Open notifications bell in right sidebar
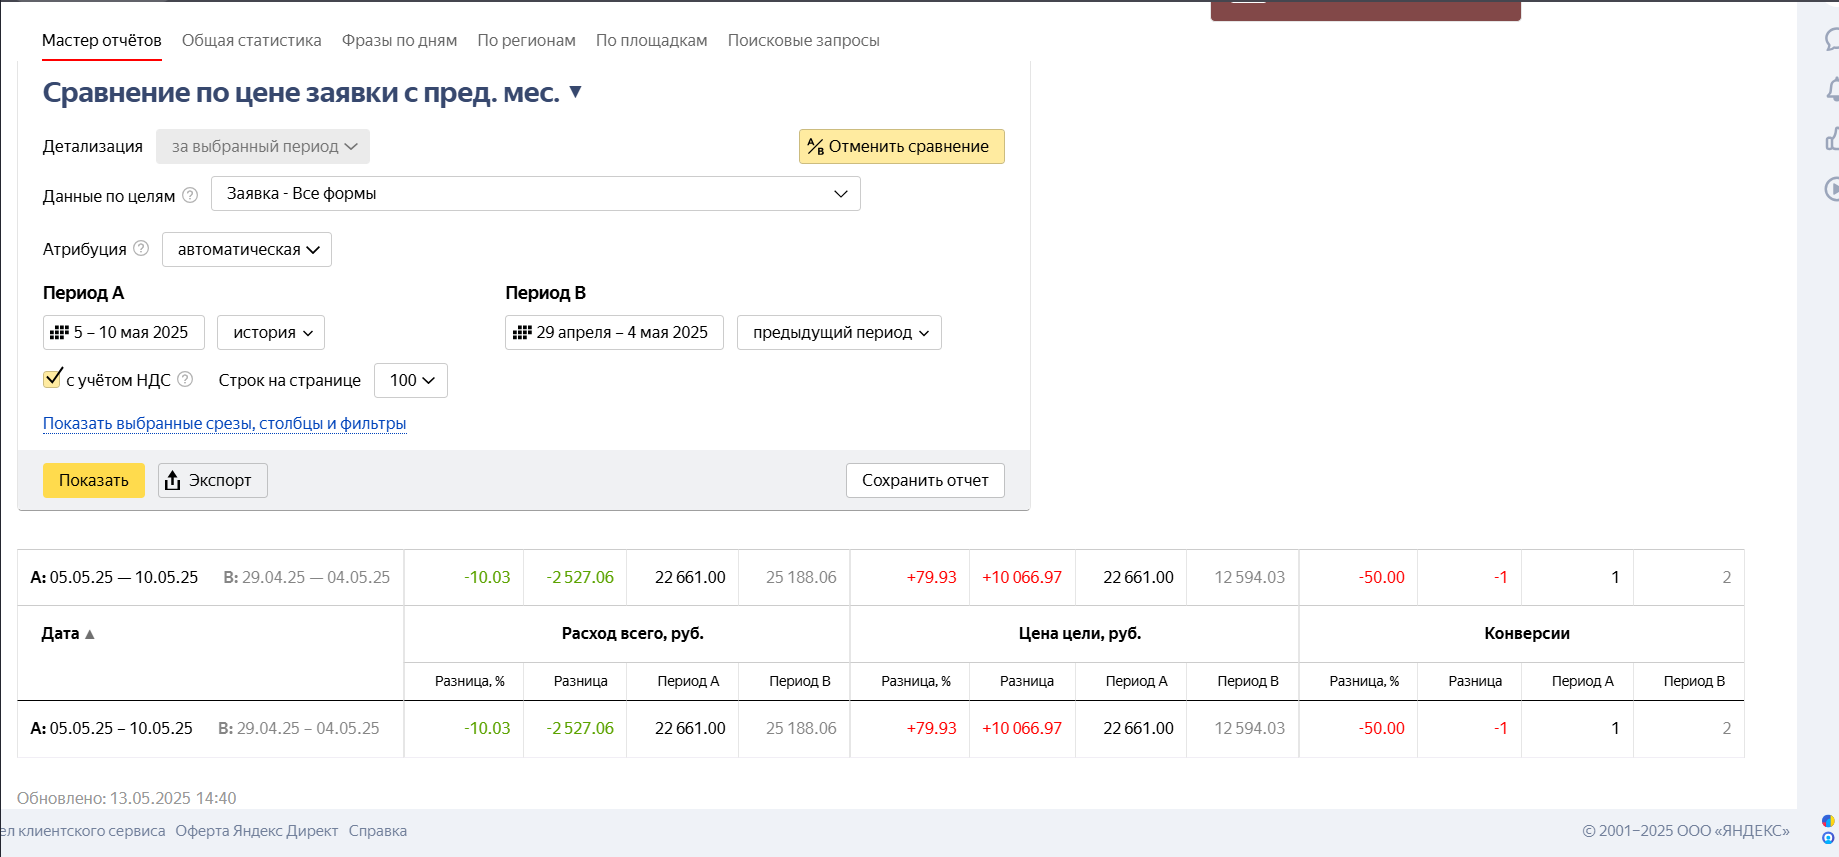 click(x=1832, y=90)
